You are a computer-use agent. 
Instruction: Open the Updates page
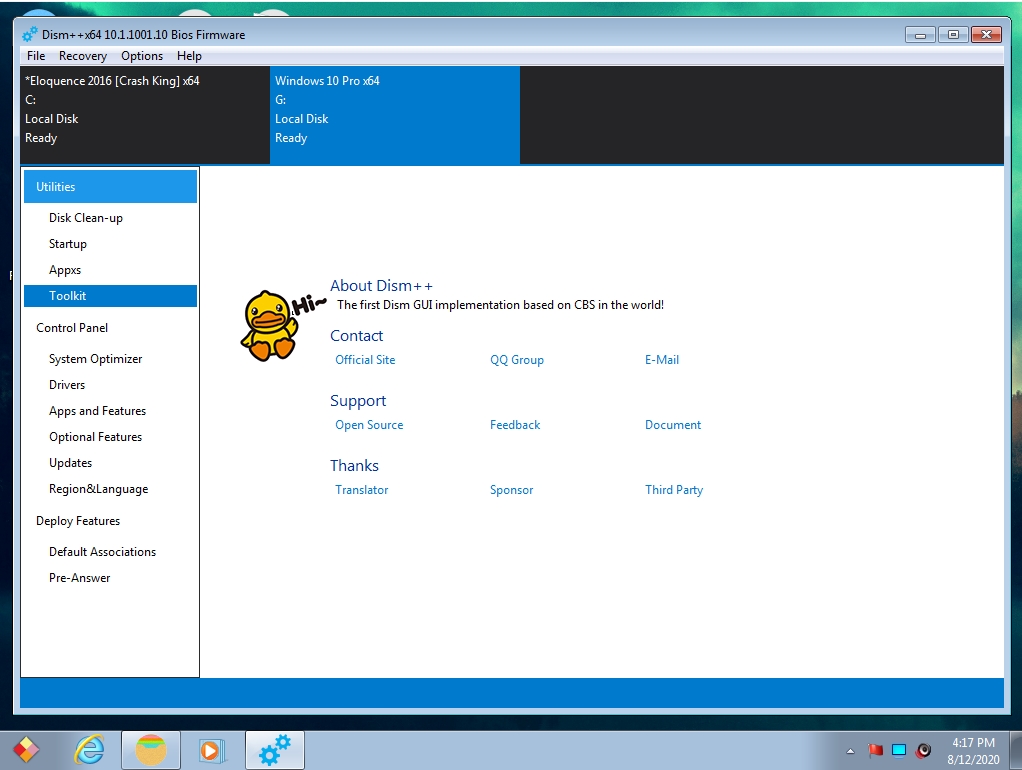pyautogui.click(x=70, y=463)
